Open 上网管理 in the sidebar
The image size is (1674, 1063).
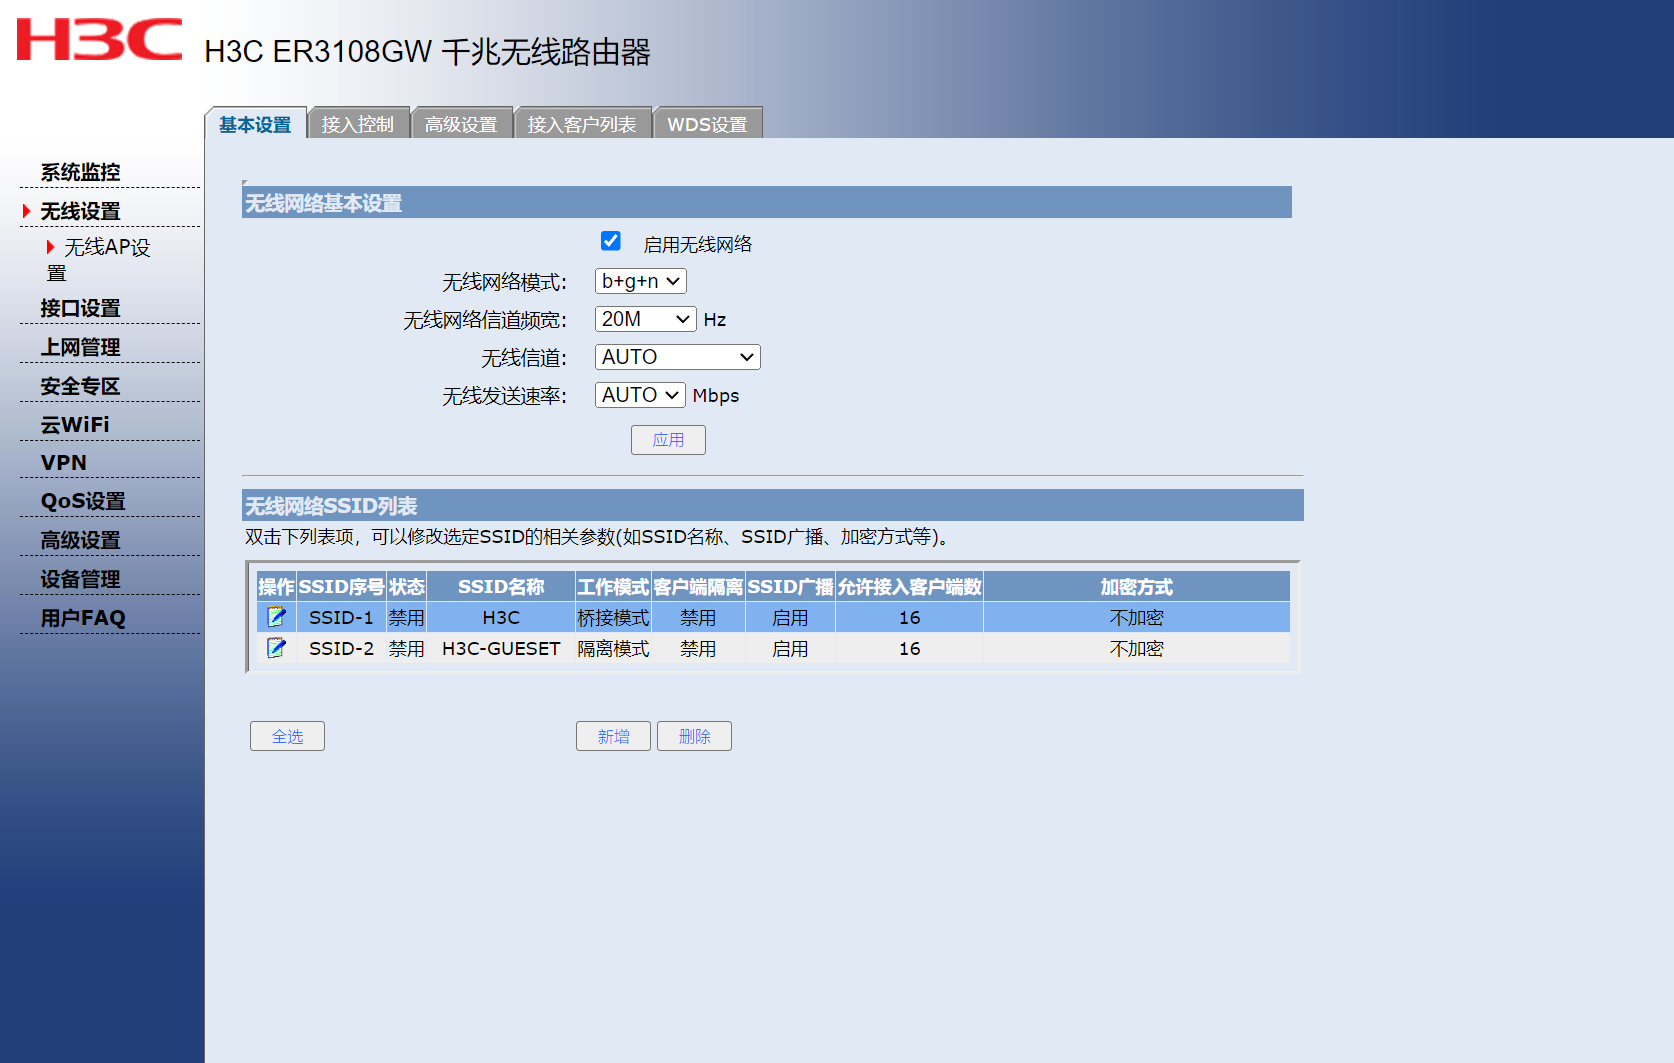pyautogui.click(x=80, y=347)
